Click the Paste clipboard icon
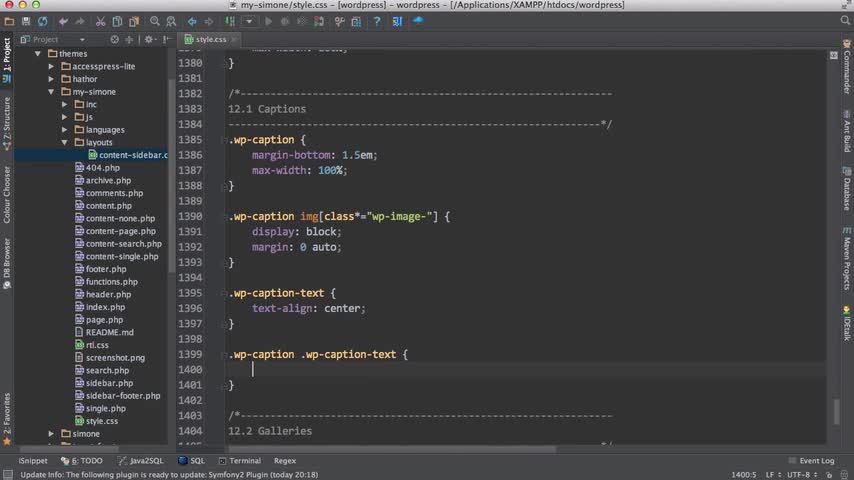The height and width of the screenshot is (480, 854). tap(134, 21)
